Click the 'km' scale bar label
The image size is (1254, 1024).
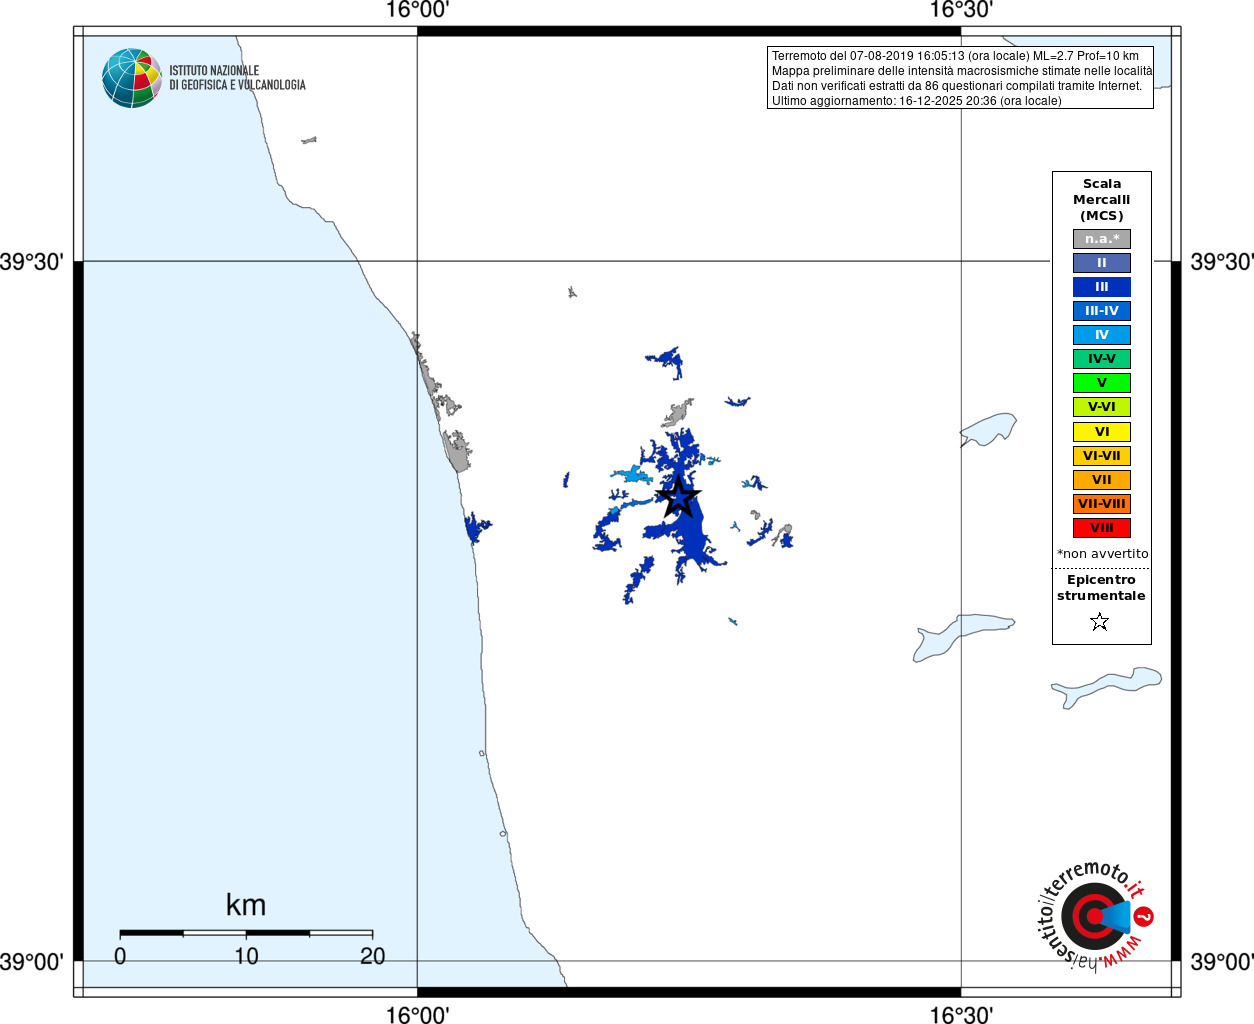pos(246,905)
